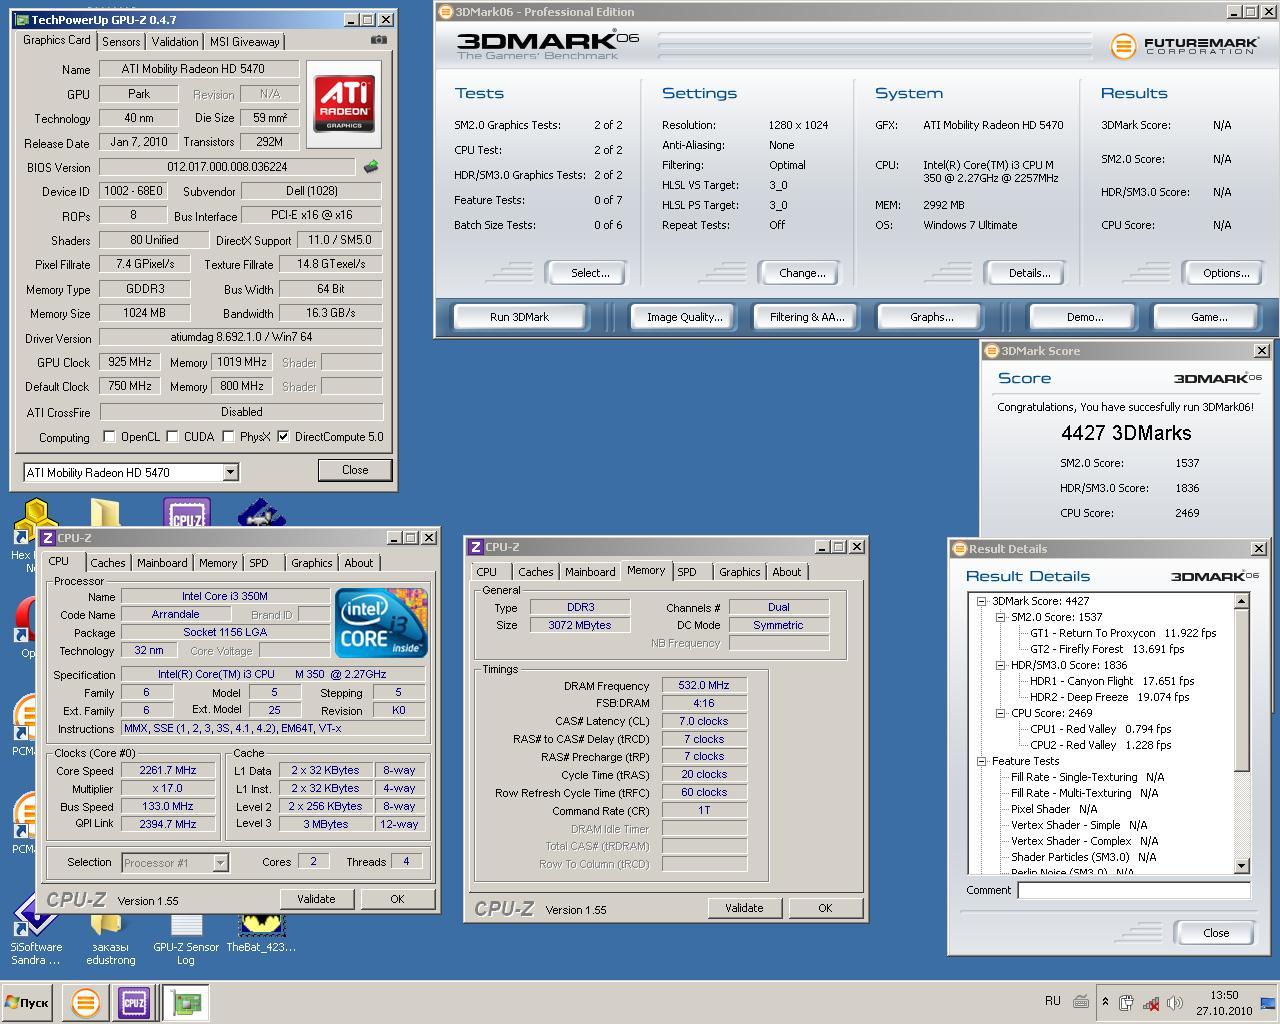The width and height of the screenshot is (1280, 1024).
Task: Click the BIOS save icon in GPU-Z
Action: pos(371,166)
